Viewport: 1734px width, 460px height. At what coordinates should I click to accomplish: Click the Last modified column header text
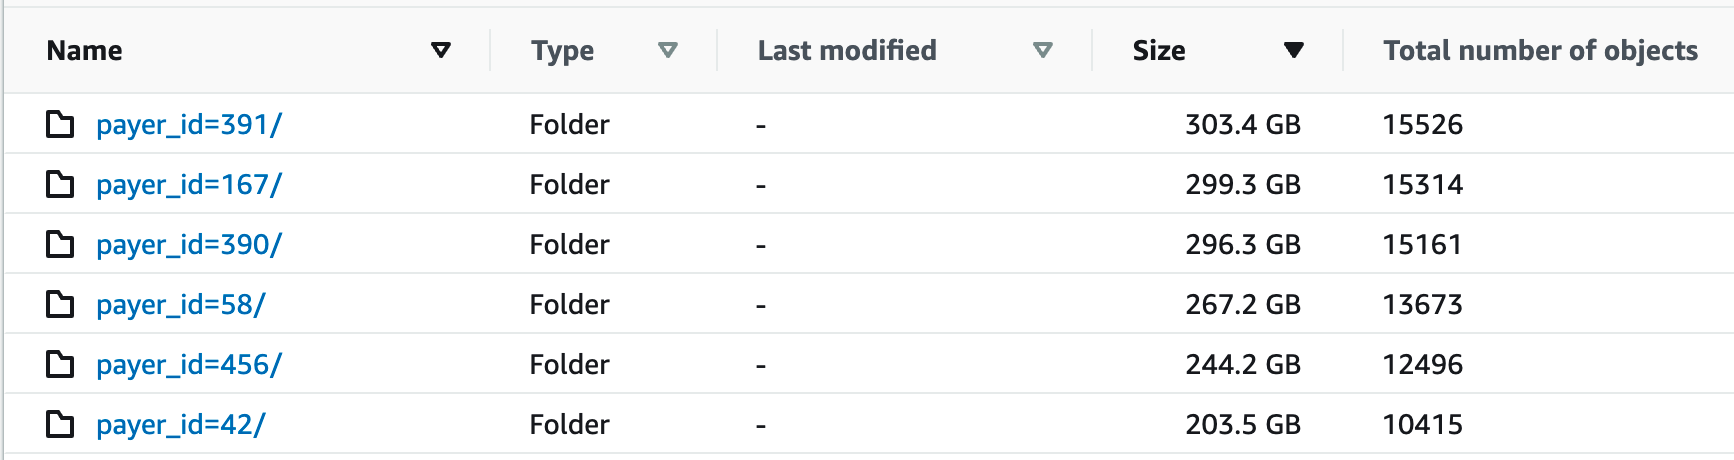coord(847,50)
